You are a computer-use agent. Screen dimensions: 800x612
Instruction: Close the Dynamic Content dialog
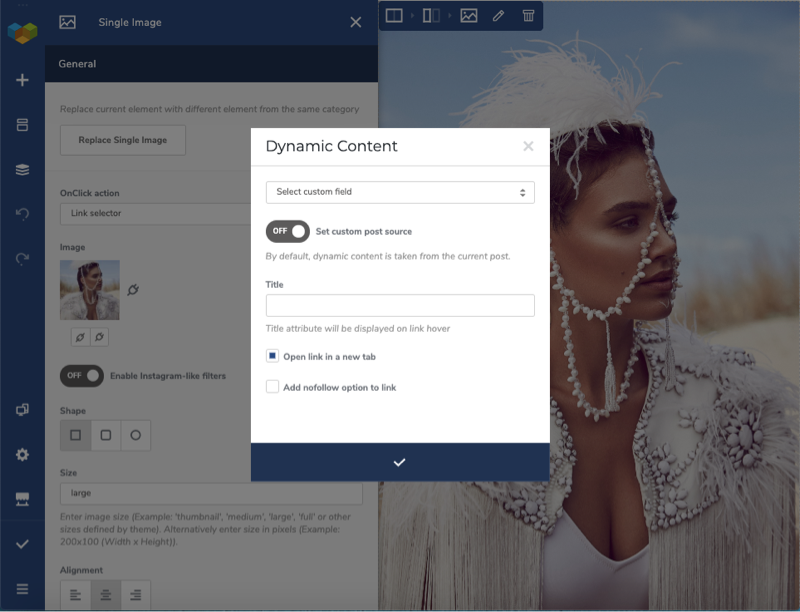pos(529,146)
